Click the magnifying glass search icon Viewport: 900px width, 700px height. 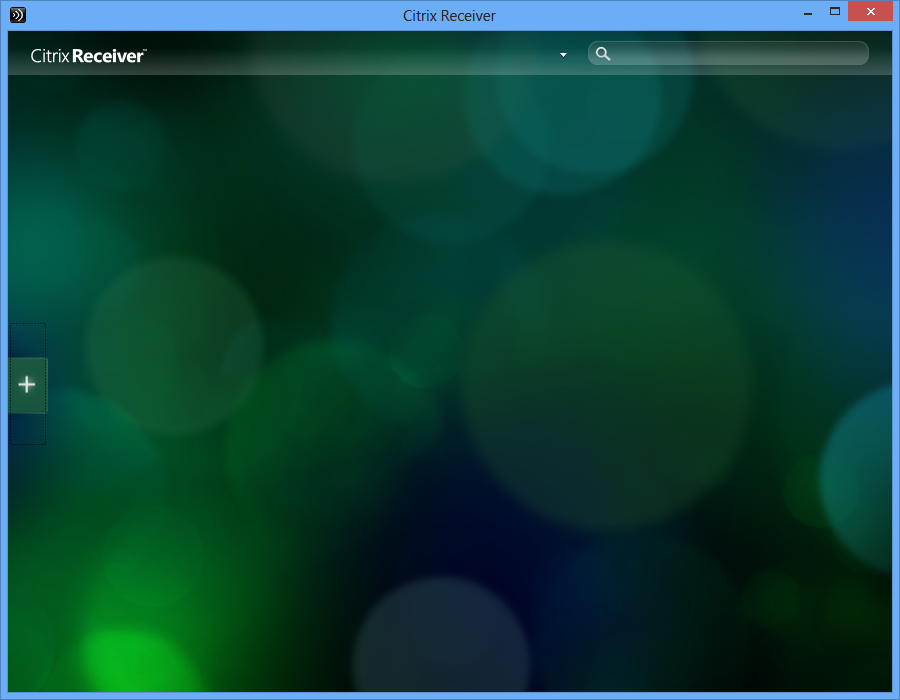(x=603, y=54)
